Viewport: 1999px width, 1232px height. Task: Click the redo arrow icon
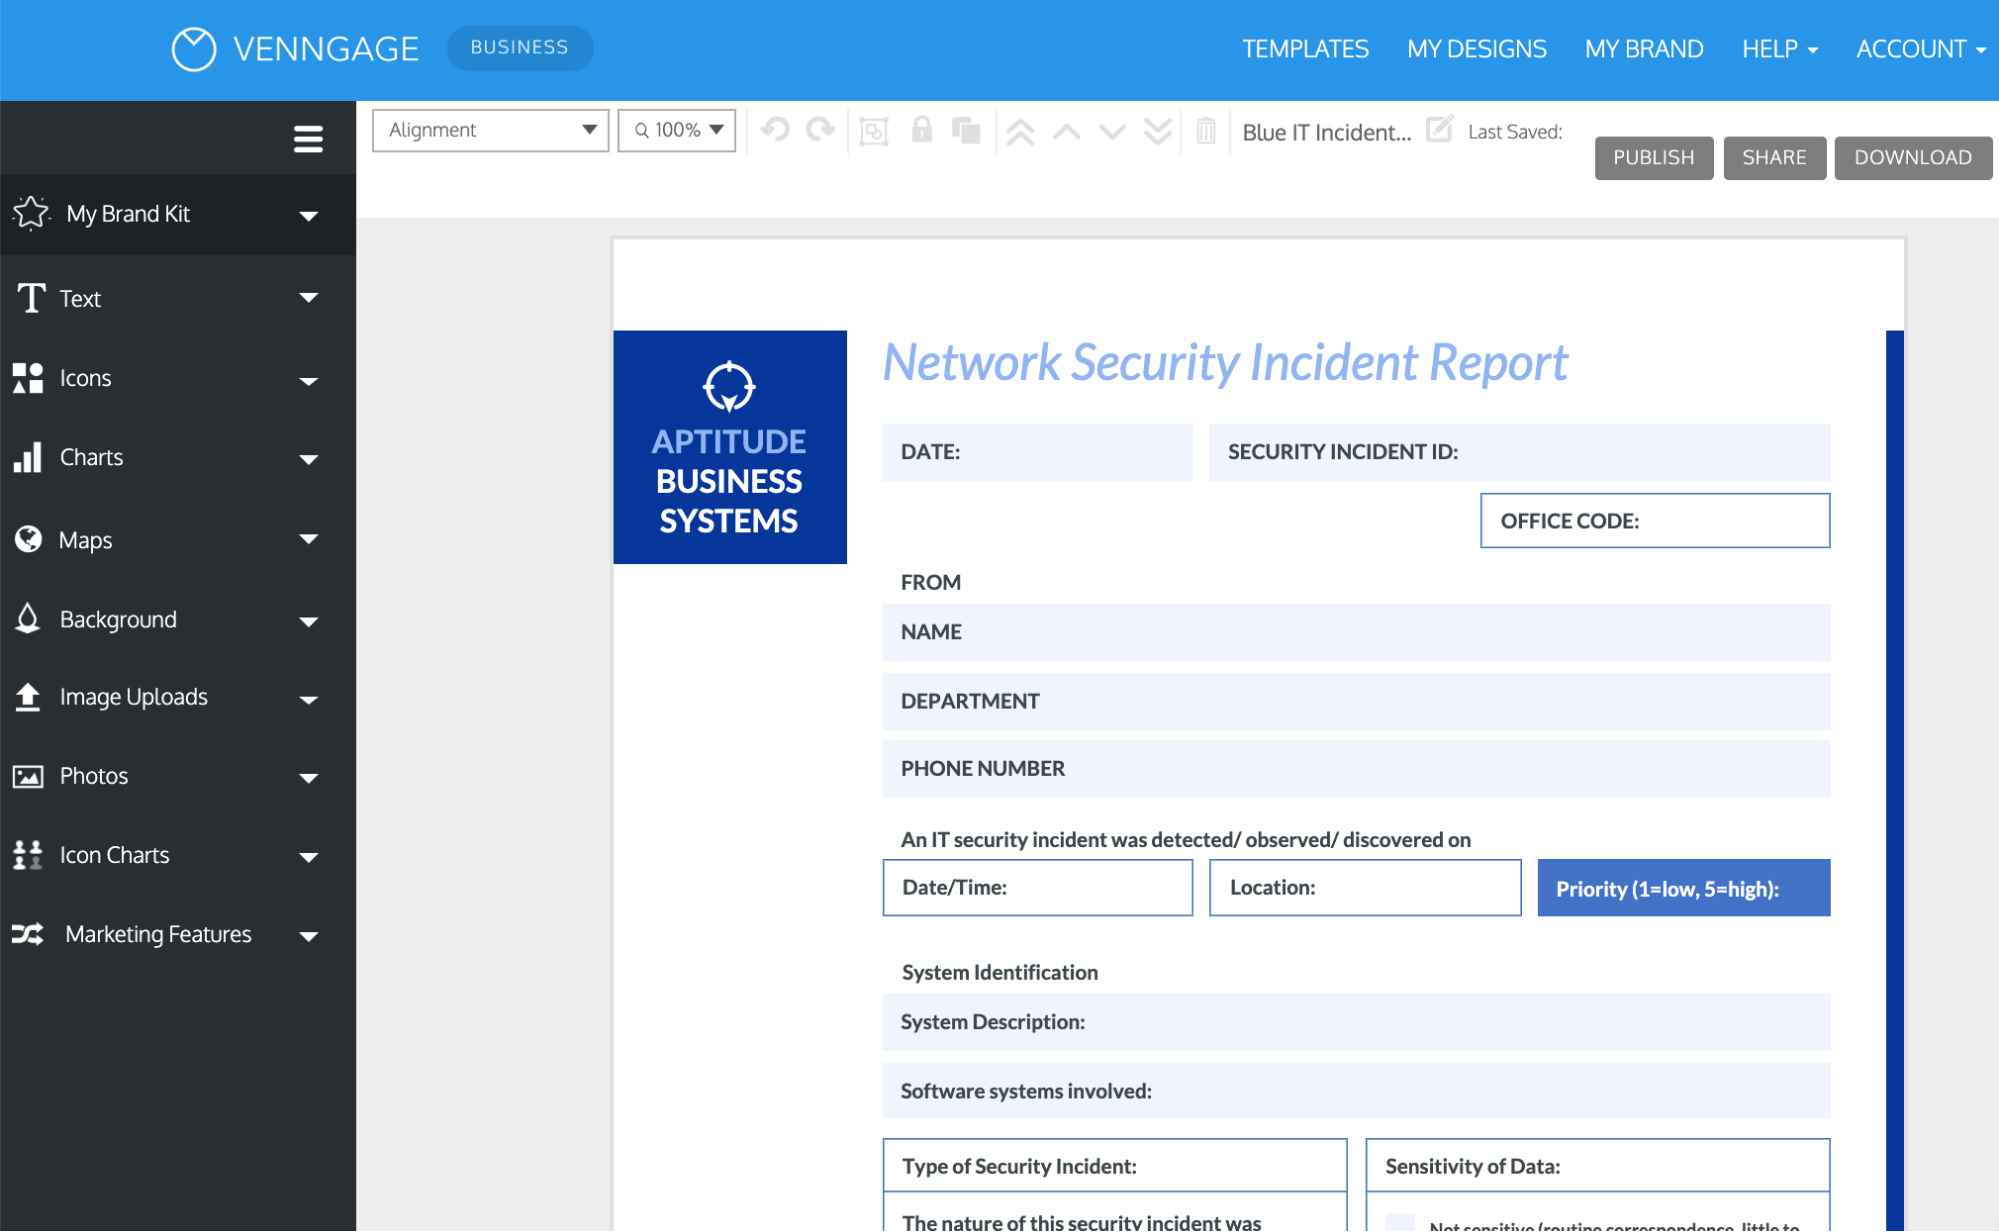[x=821, y=130]
